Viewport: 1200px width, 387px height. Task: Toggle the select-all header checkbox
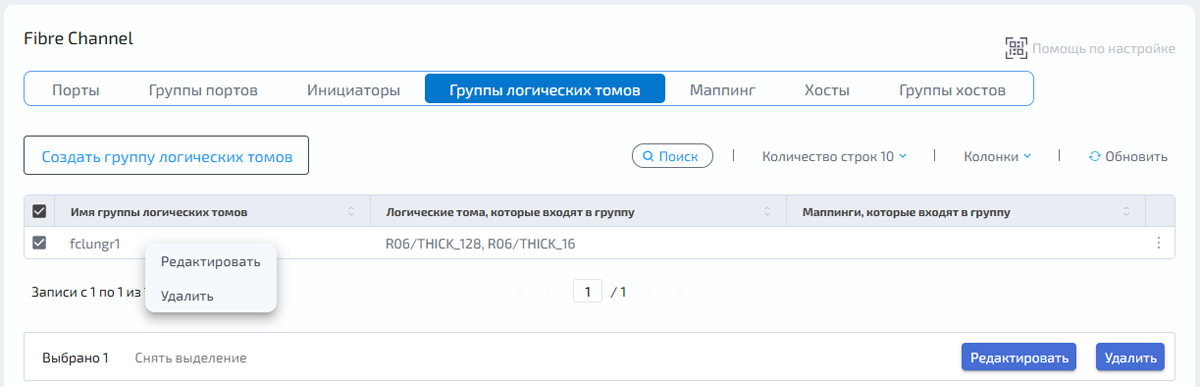click(x=40, y=211)
